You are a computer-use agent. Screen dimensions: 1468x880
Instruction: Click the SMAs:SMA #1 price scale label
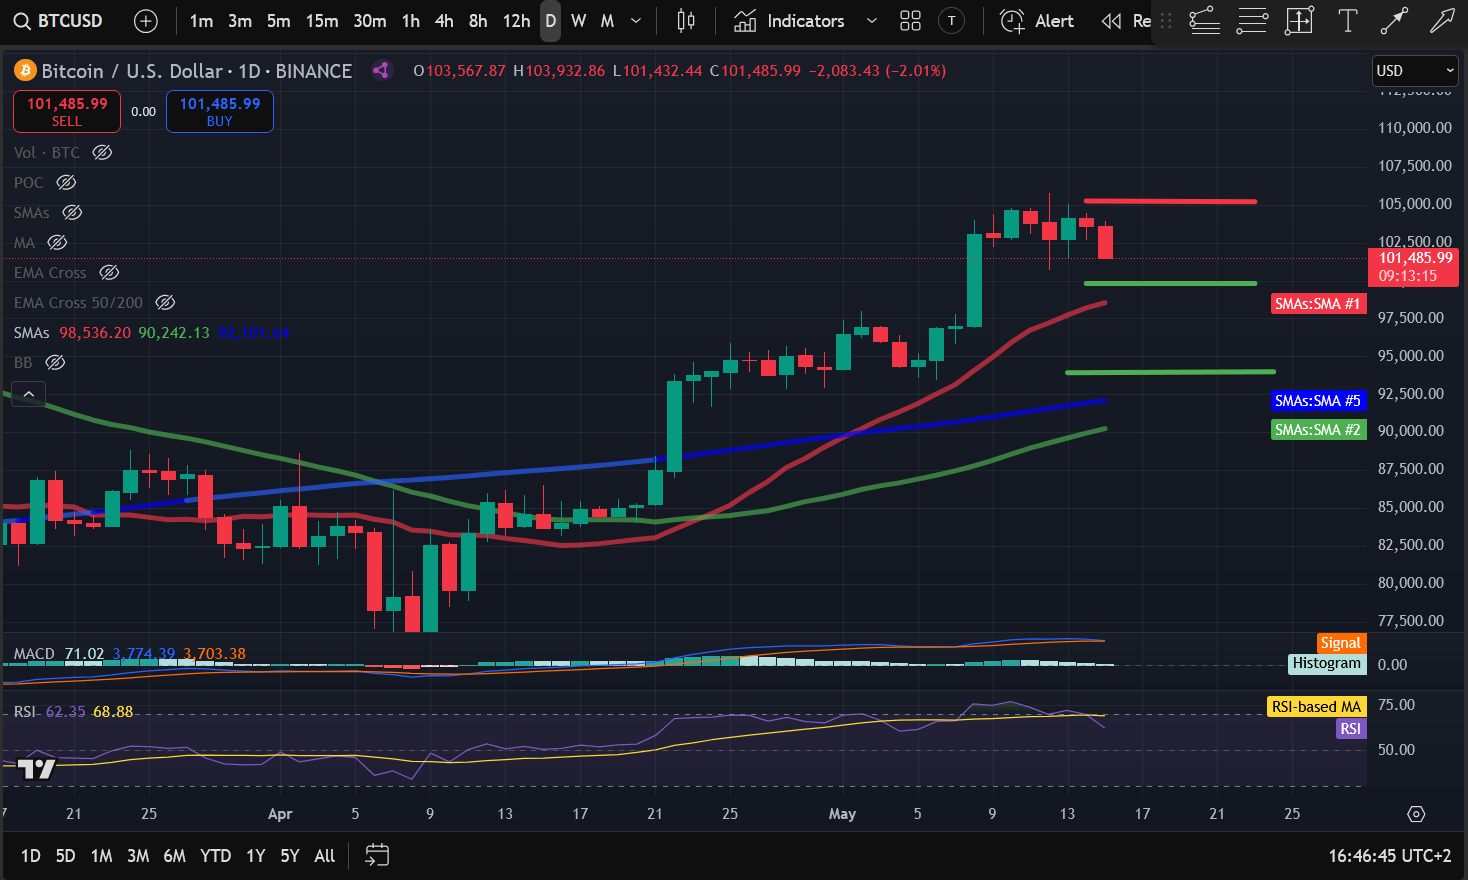1318,303
